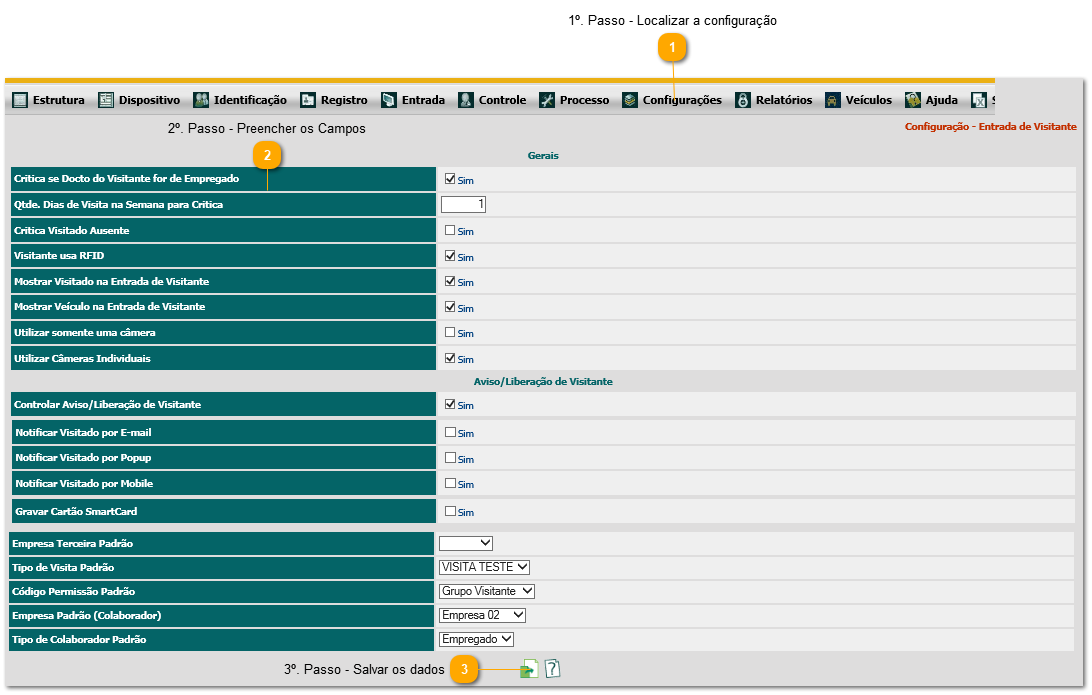Open Tipo de Visita Padrão dropdown
1092x695 pixels.
[484, 567]
